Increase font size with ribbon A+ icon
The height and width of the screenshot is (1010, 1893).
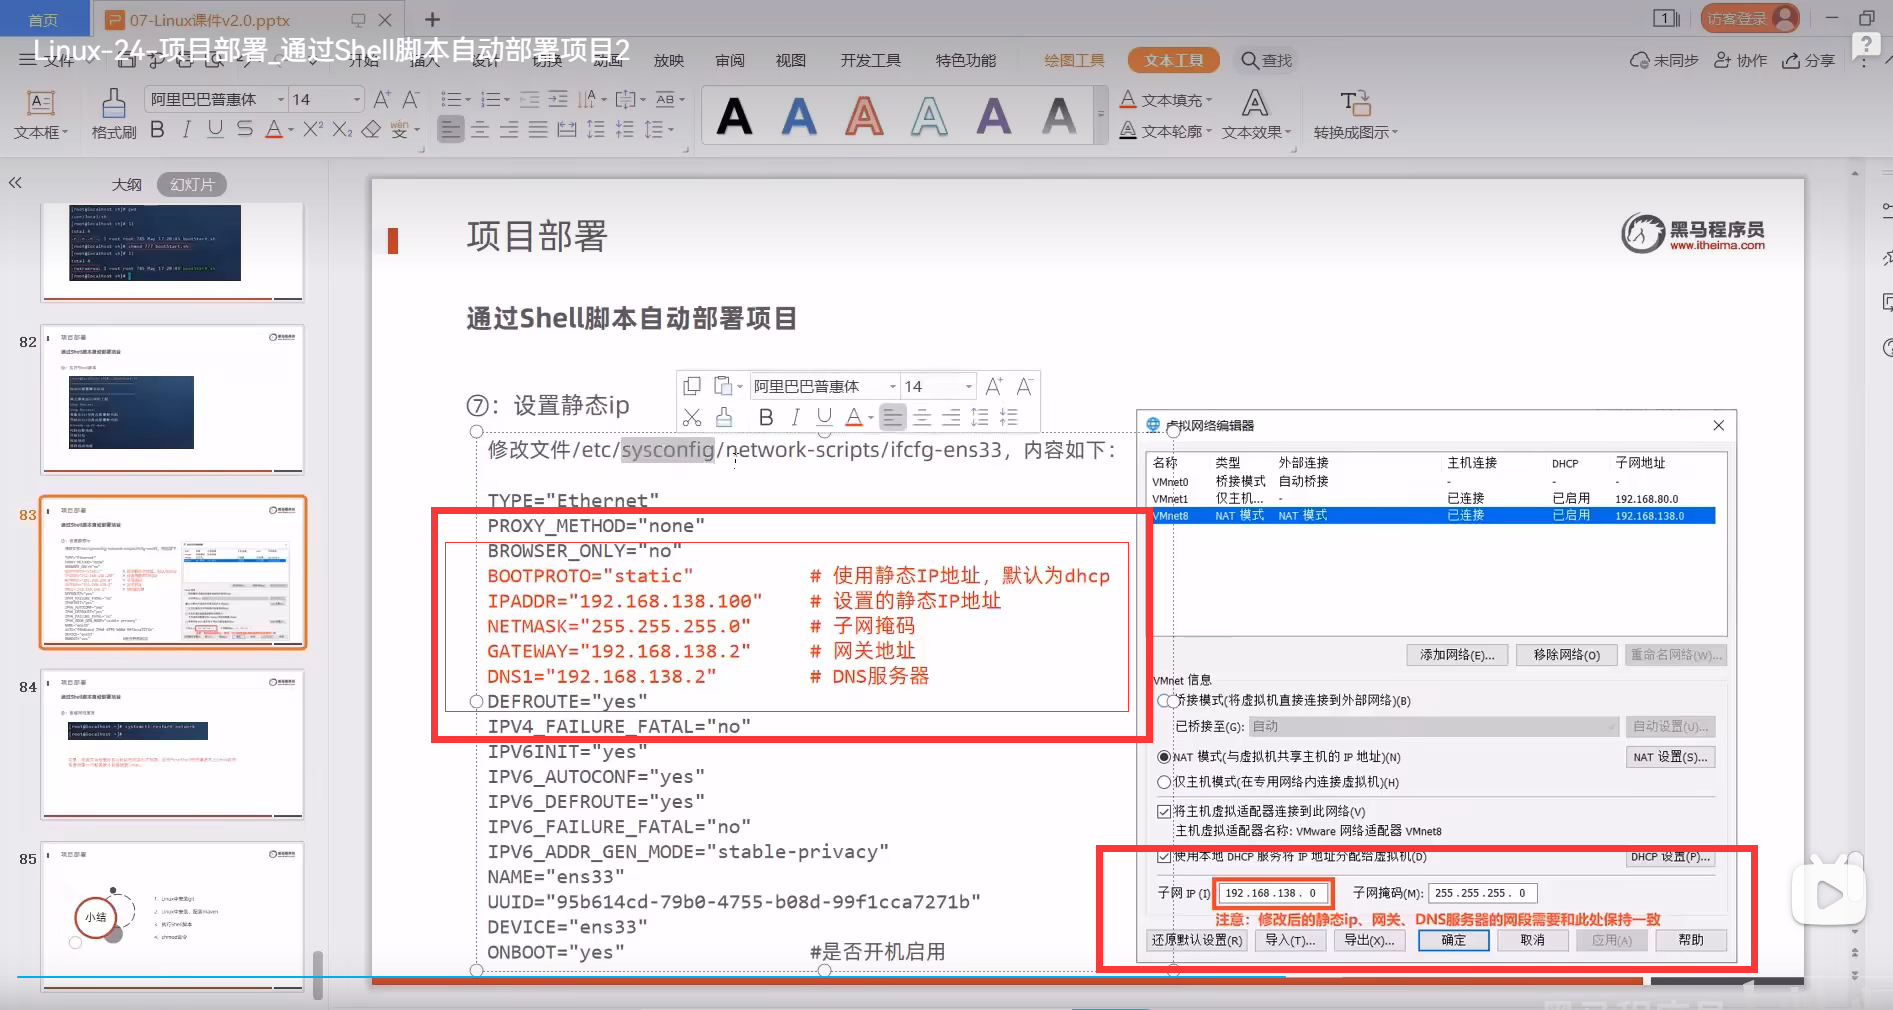point(382,100)
